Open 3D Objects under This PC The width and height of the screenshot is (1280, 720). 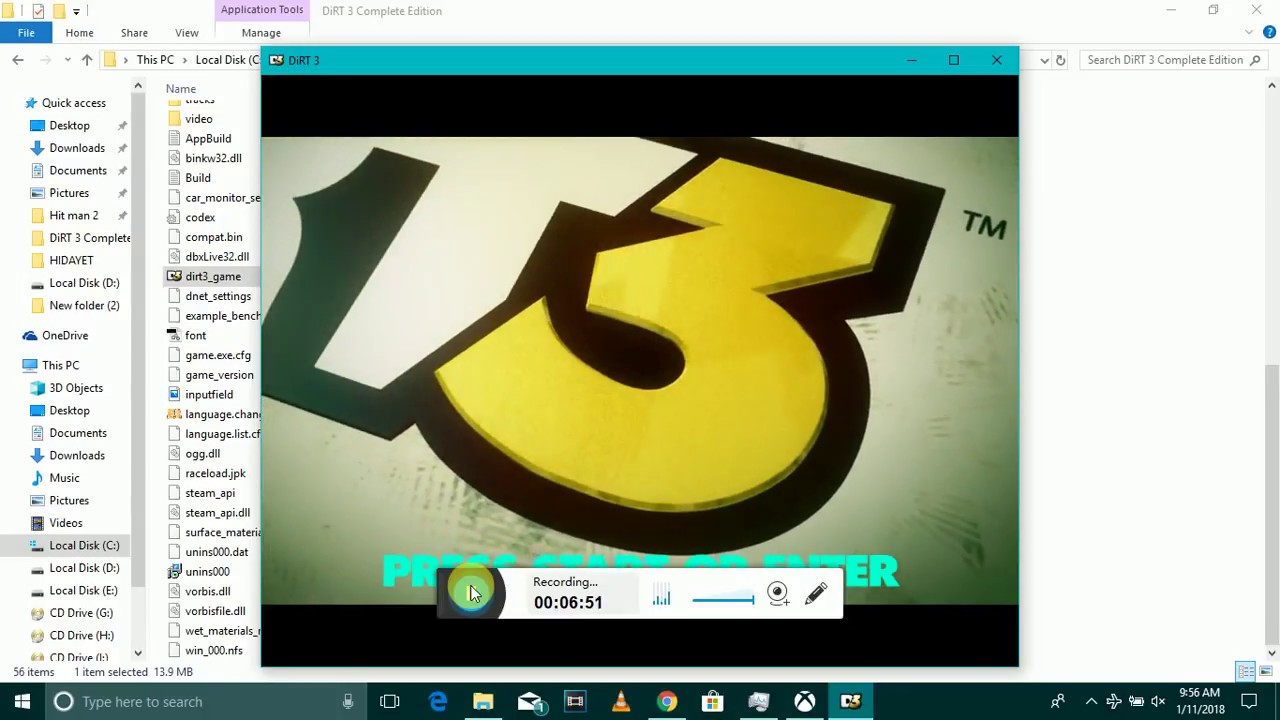pyautogui.click(x=76, y=388)
